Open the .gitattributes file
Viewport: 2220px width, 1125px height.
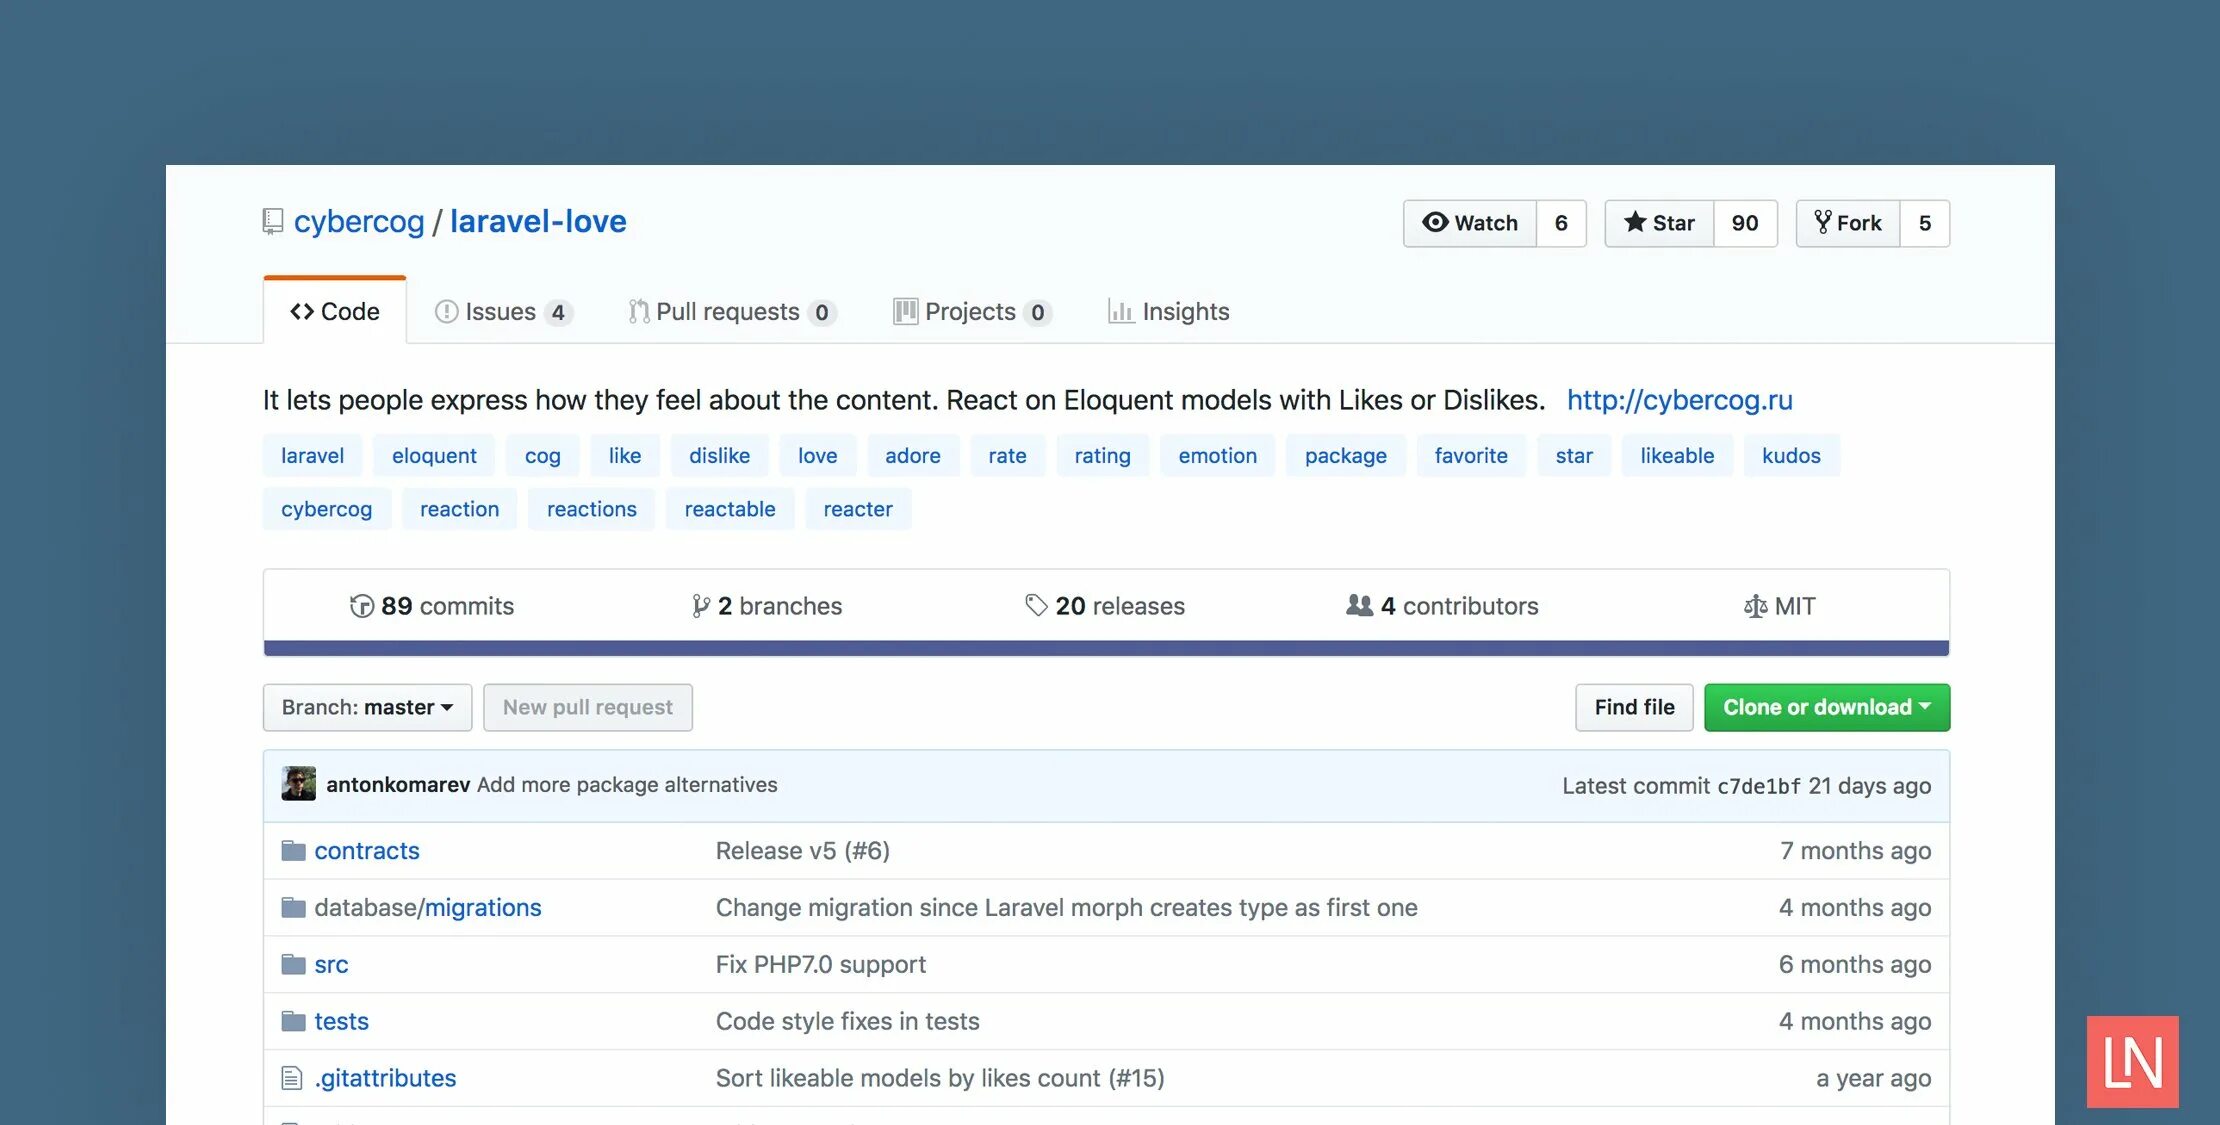click(385, 1078)
